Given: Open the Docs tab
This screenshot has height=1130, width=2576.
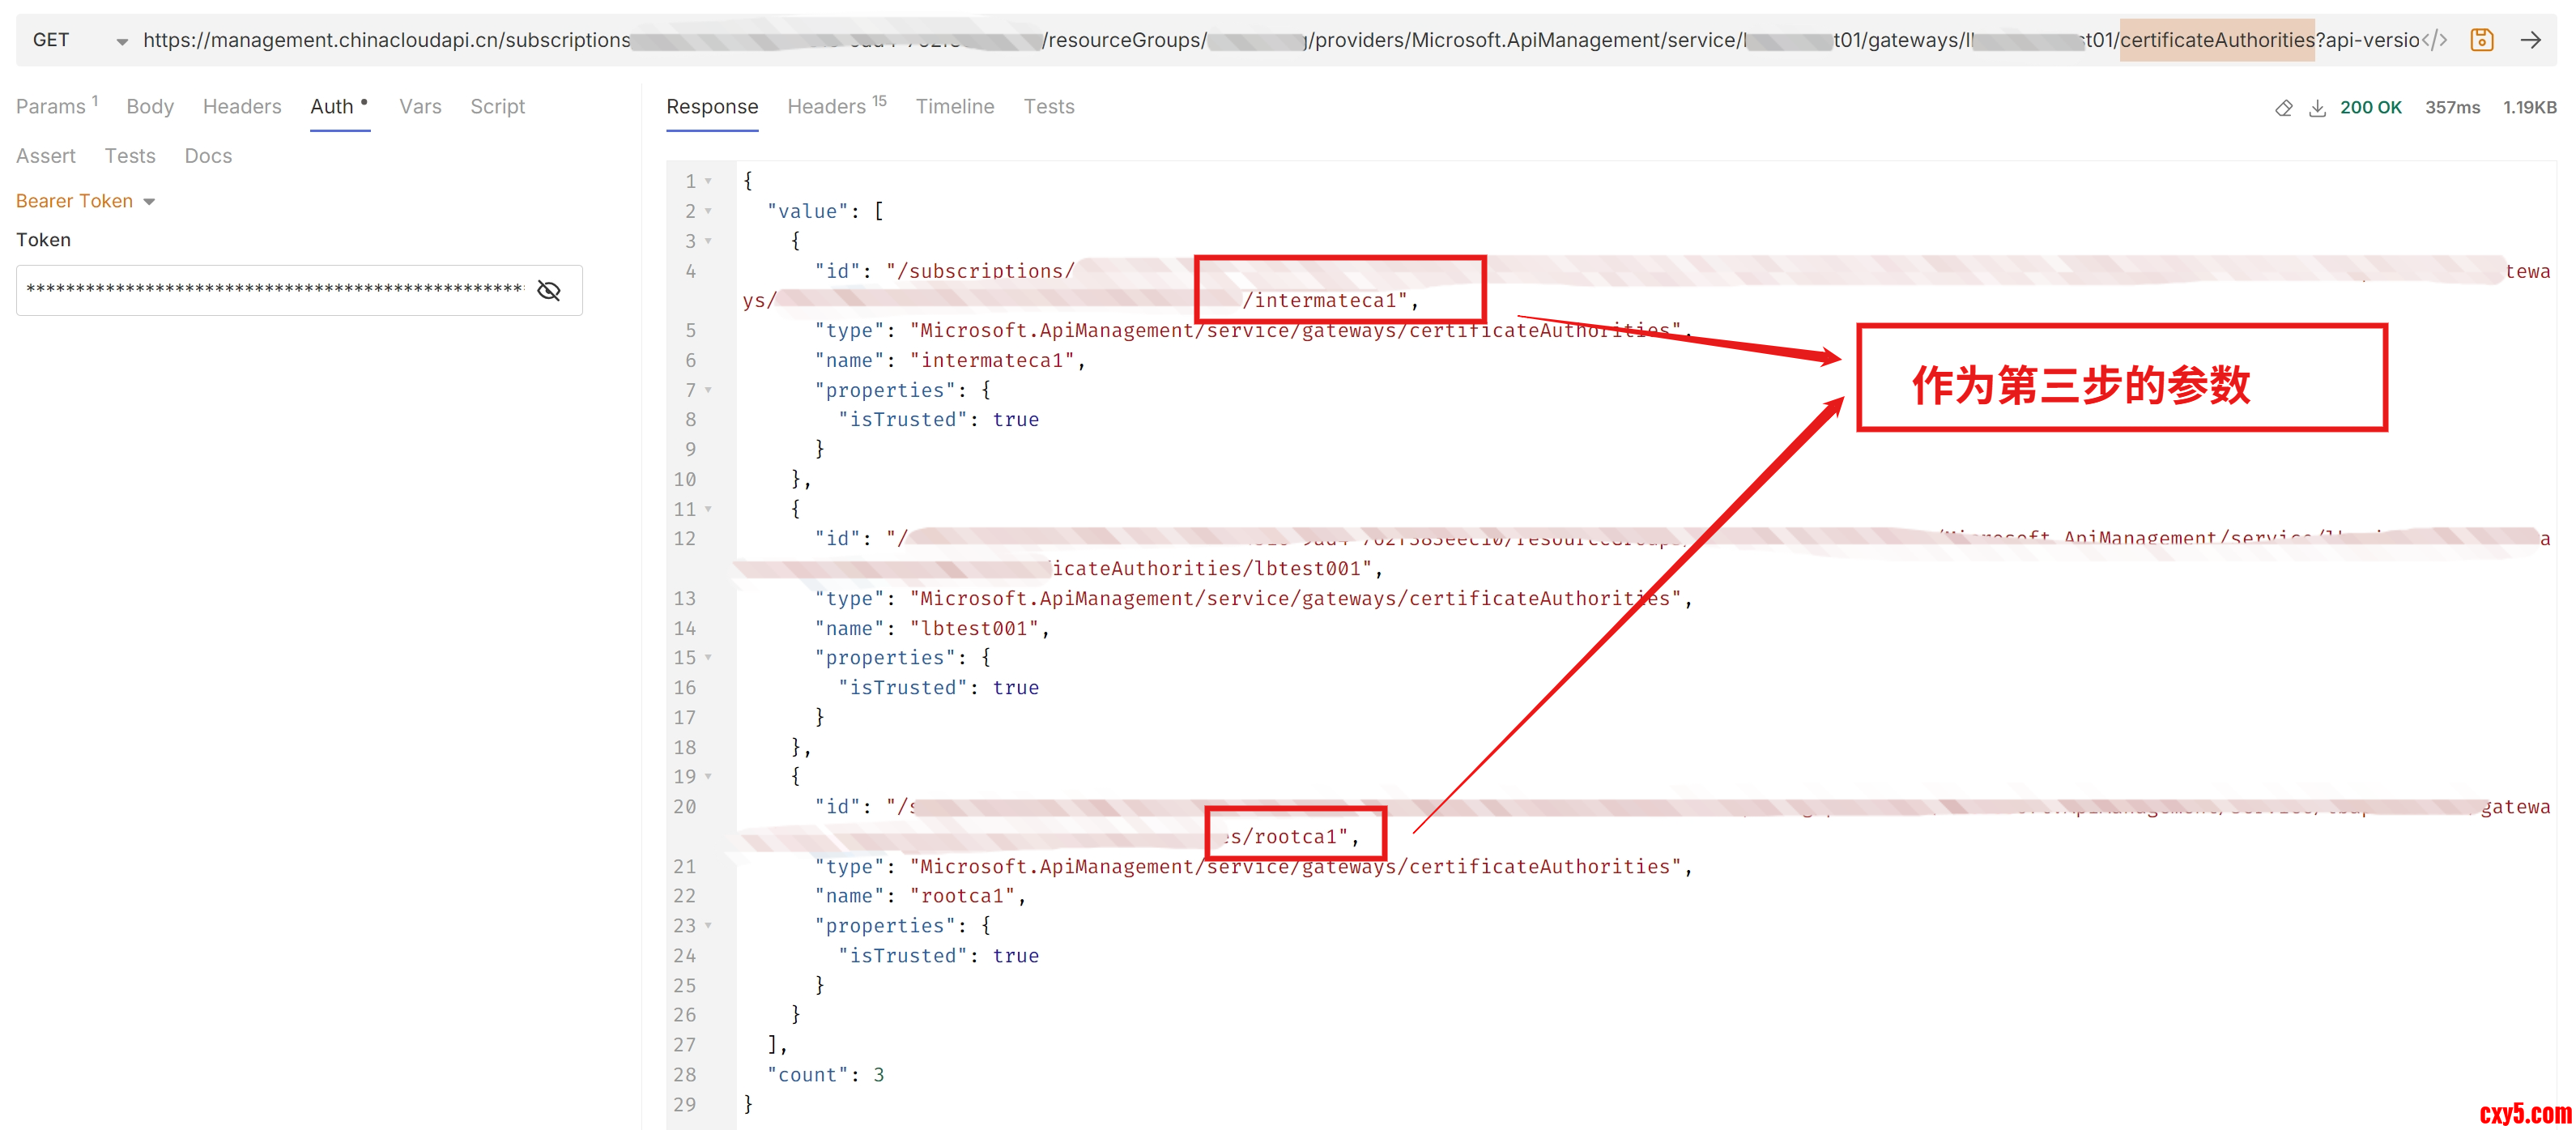Looking at the screenshot, I should 208,156.
